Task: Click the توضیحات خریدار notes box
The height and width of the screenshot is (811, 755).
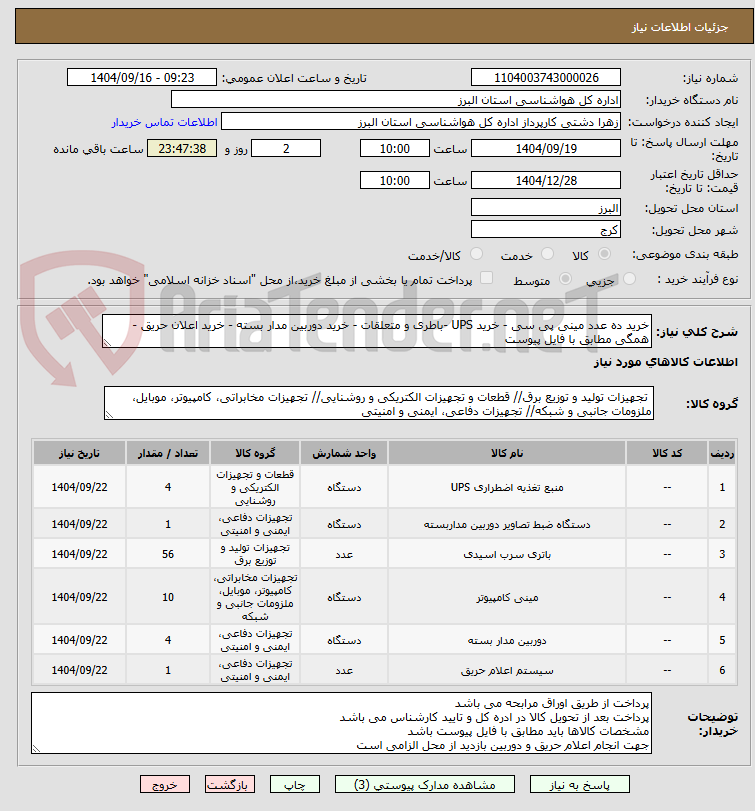Action: point(341,723)
